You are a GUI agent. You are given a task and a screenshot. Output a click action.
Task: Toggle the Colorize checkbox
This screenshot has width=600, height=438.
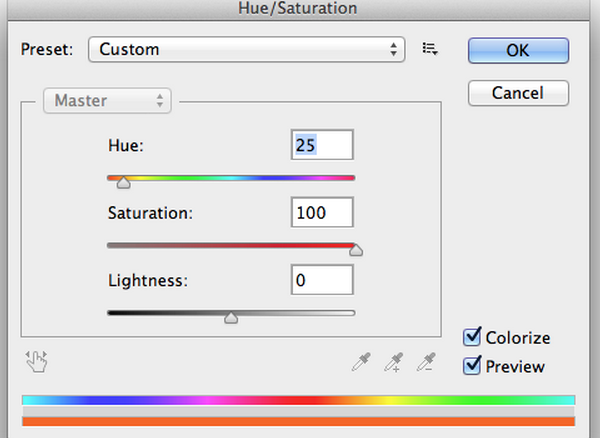coord(473,338)
